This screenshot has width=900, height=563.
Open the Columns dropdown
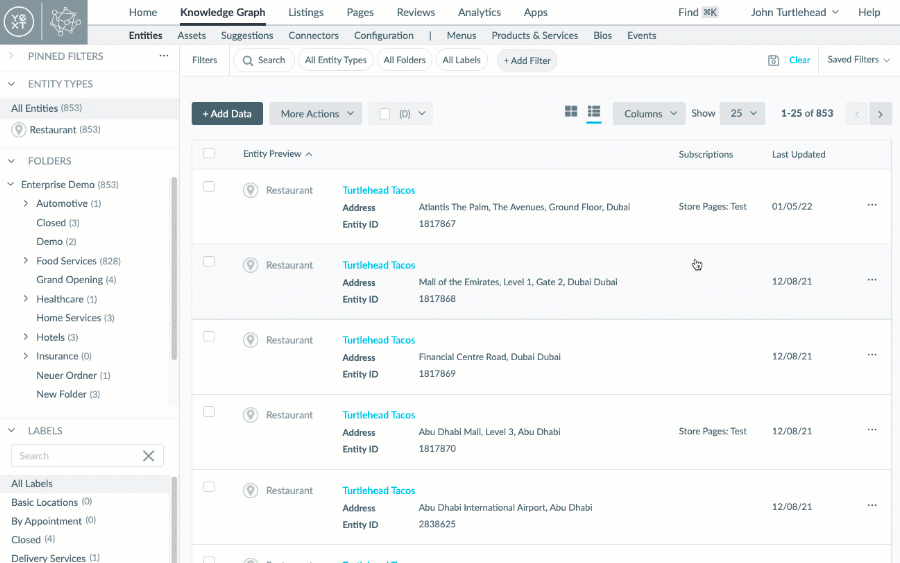tap(649, 114)
